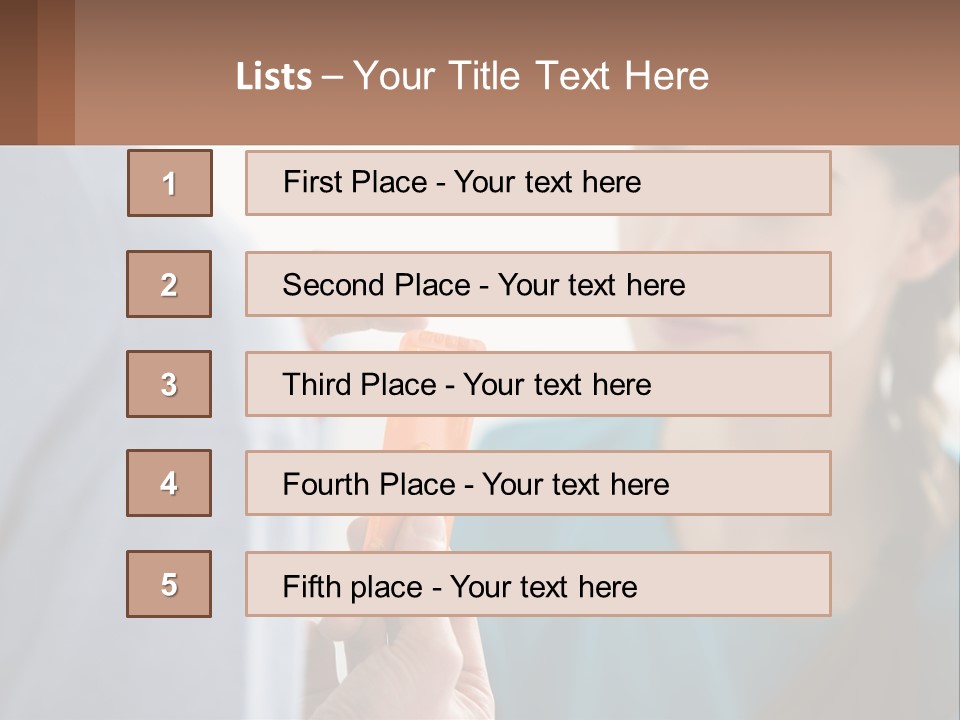
Task: Click the blank background left of number 3 box
Action: click(62, 384)
